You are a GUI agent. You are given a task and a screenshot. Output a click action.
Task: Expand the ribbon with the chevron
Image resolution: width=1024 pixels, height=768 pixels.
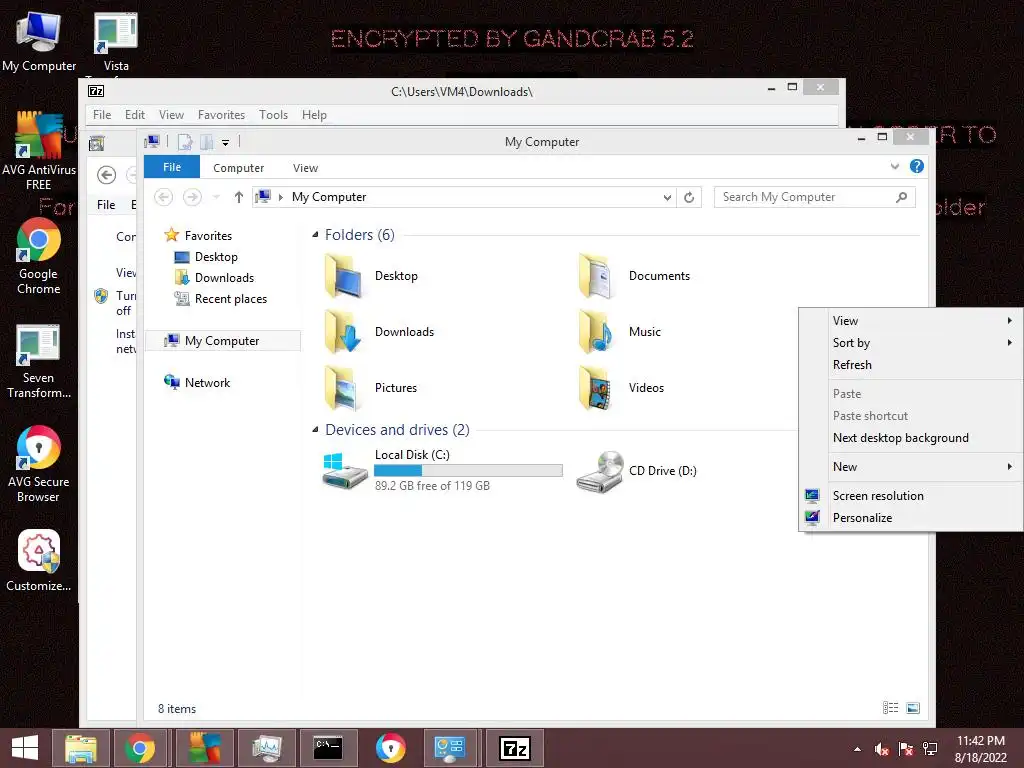[x=895, y=167]
